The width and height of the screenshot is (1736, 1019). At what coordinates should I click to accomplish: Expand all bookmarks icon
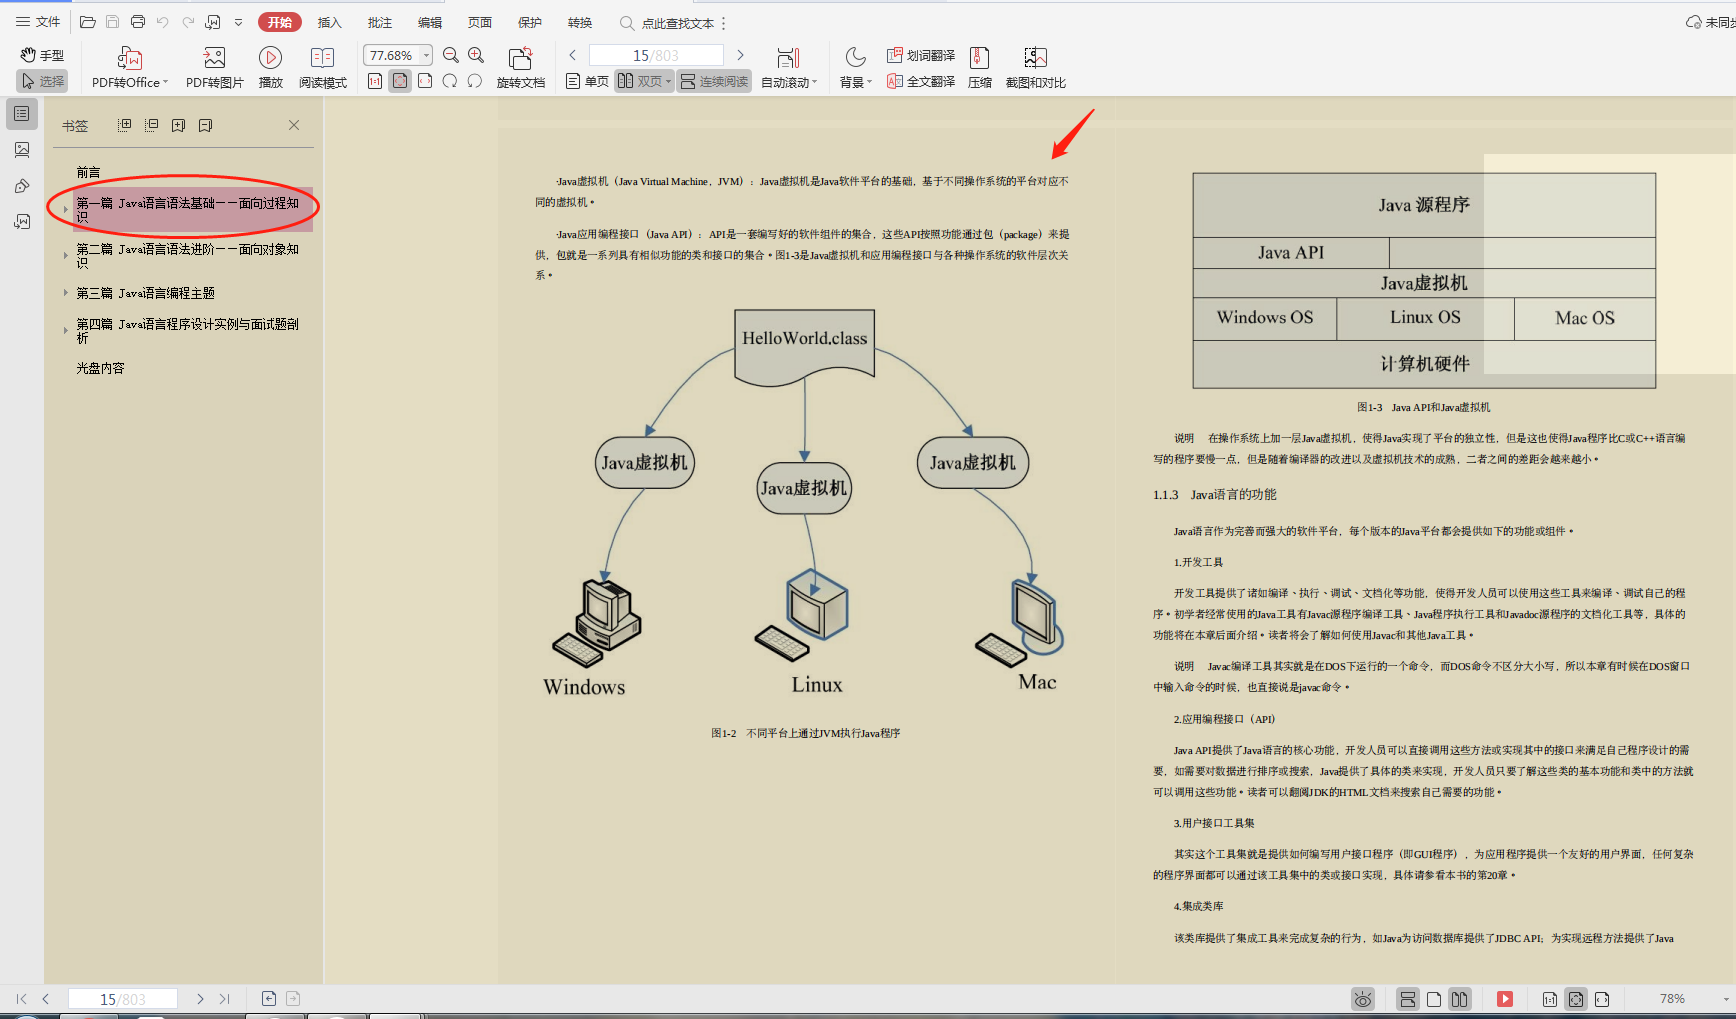tap(124, 125)
